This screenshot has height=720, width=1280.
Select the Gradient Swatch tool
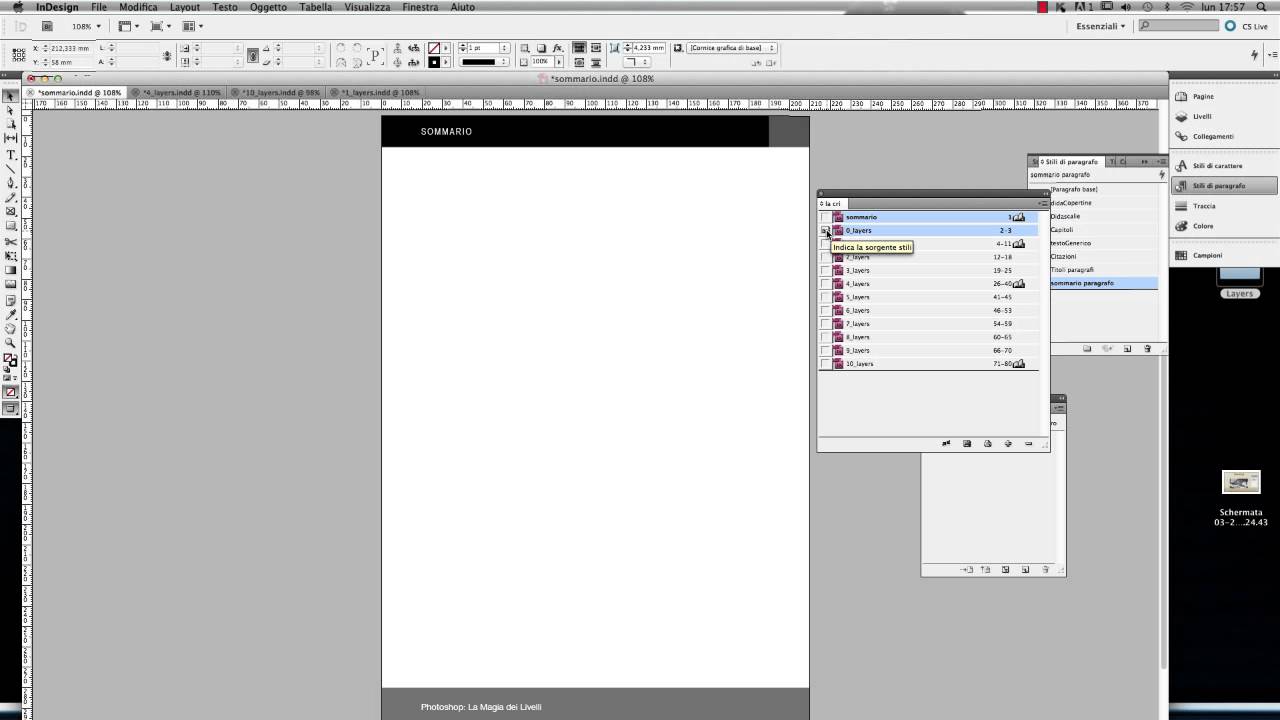pos(11,270)
